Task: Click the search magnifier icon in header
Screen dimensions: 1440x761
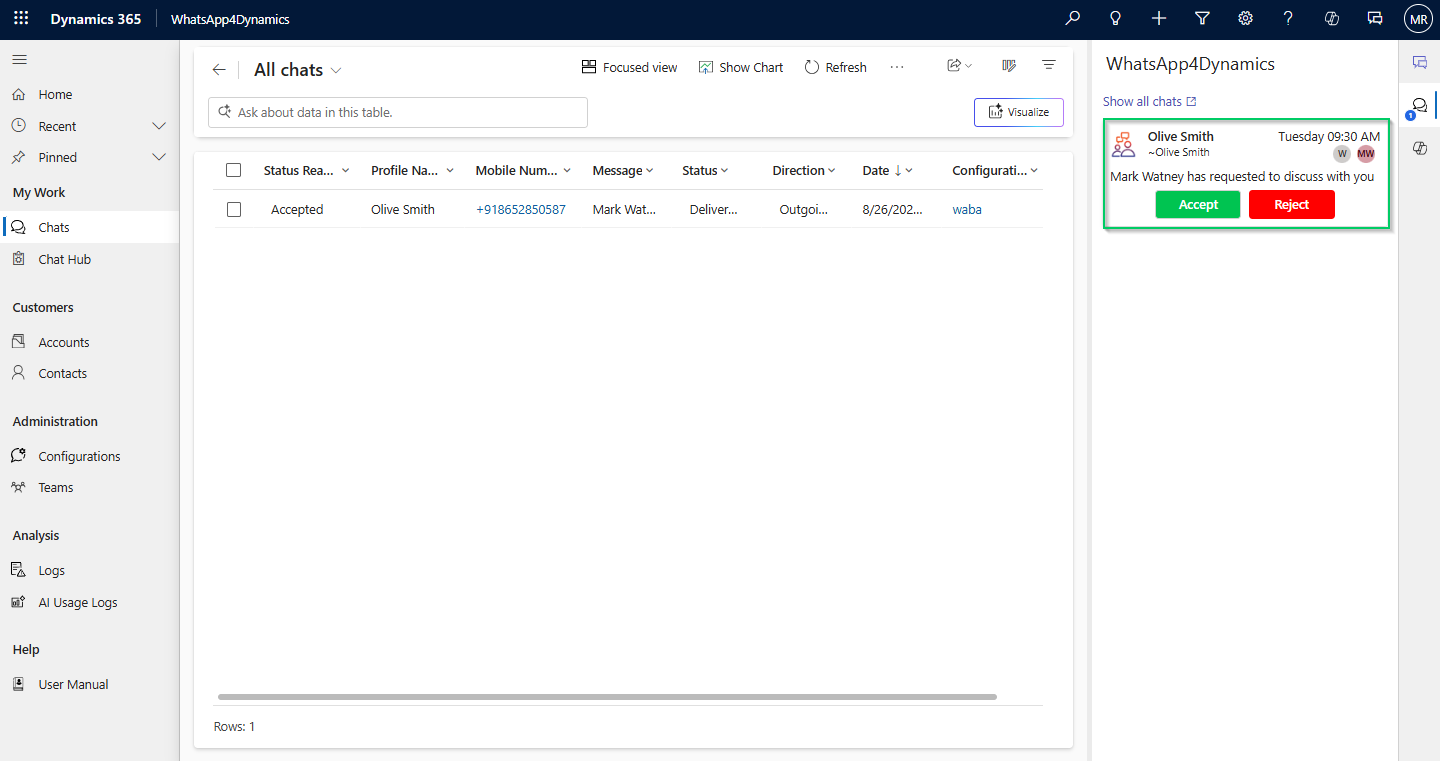Action: tap(1073, 19)
